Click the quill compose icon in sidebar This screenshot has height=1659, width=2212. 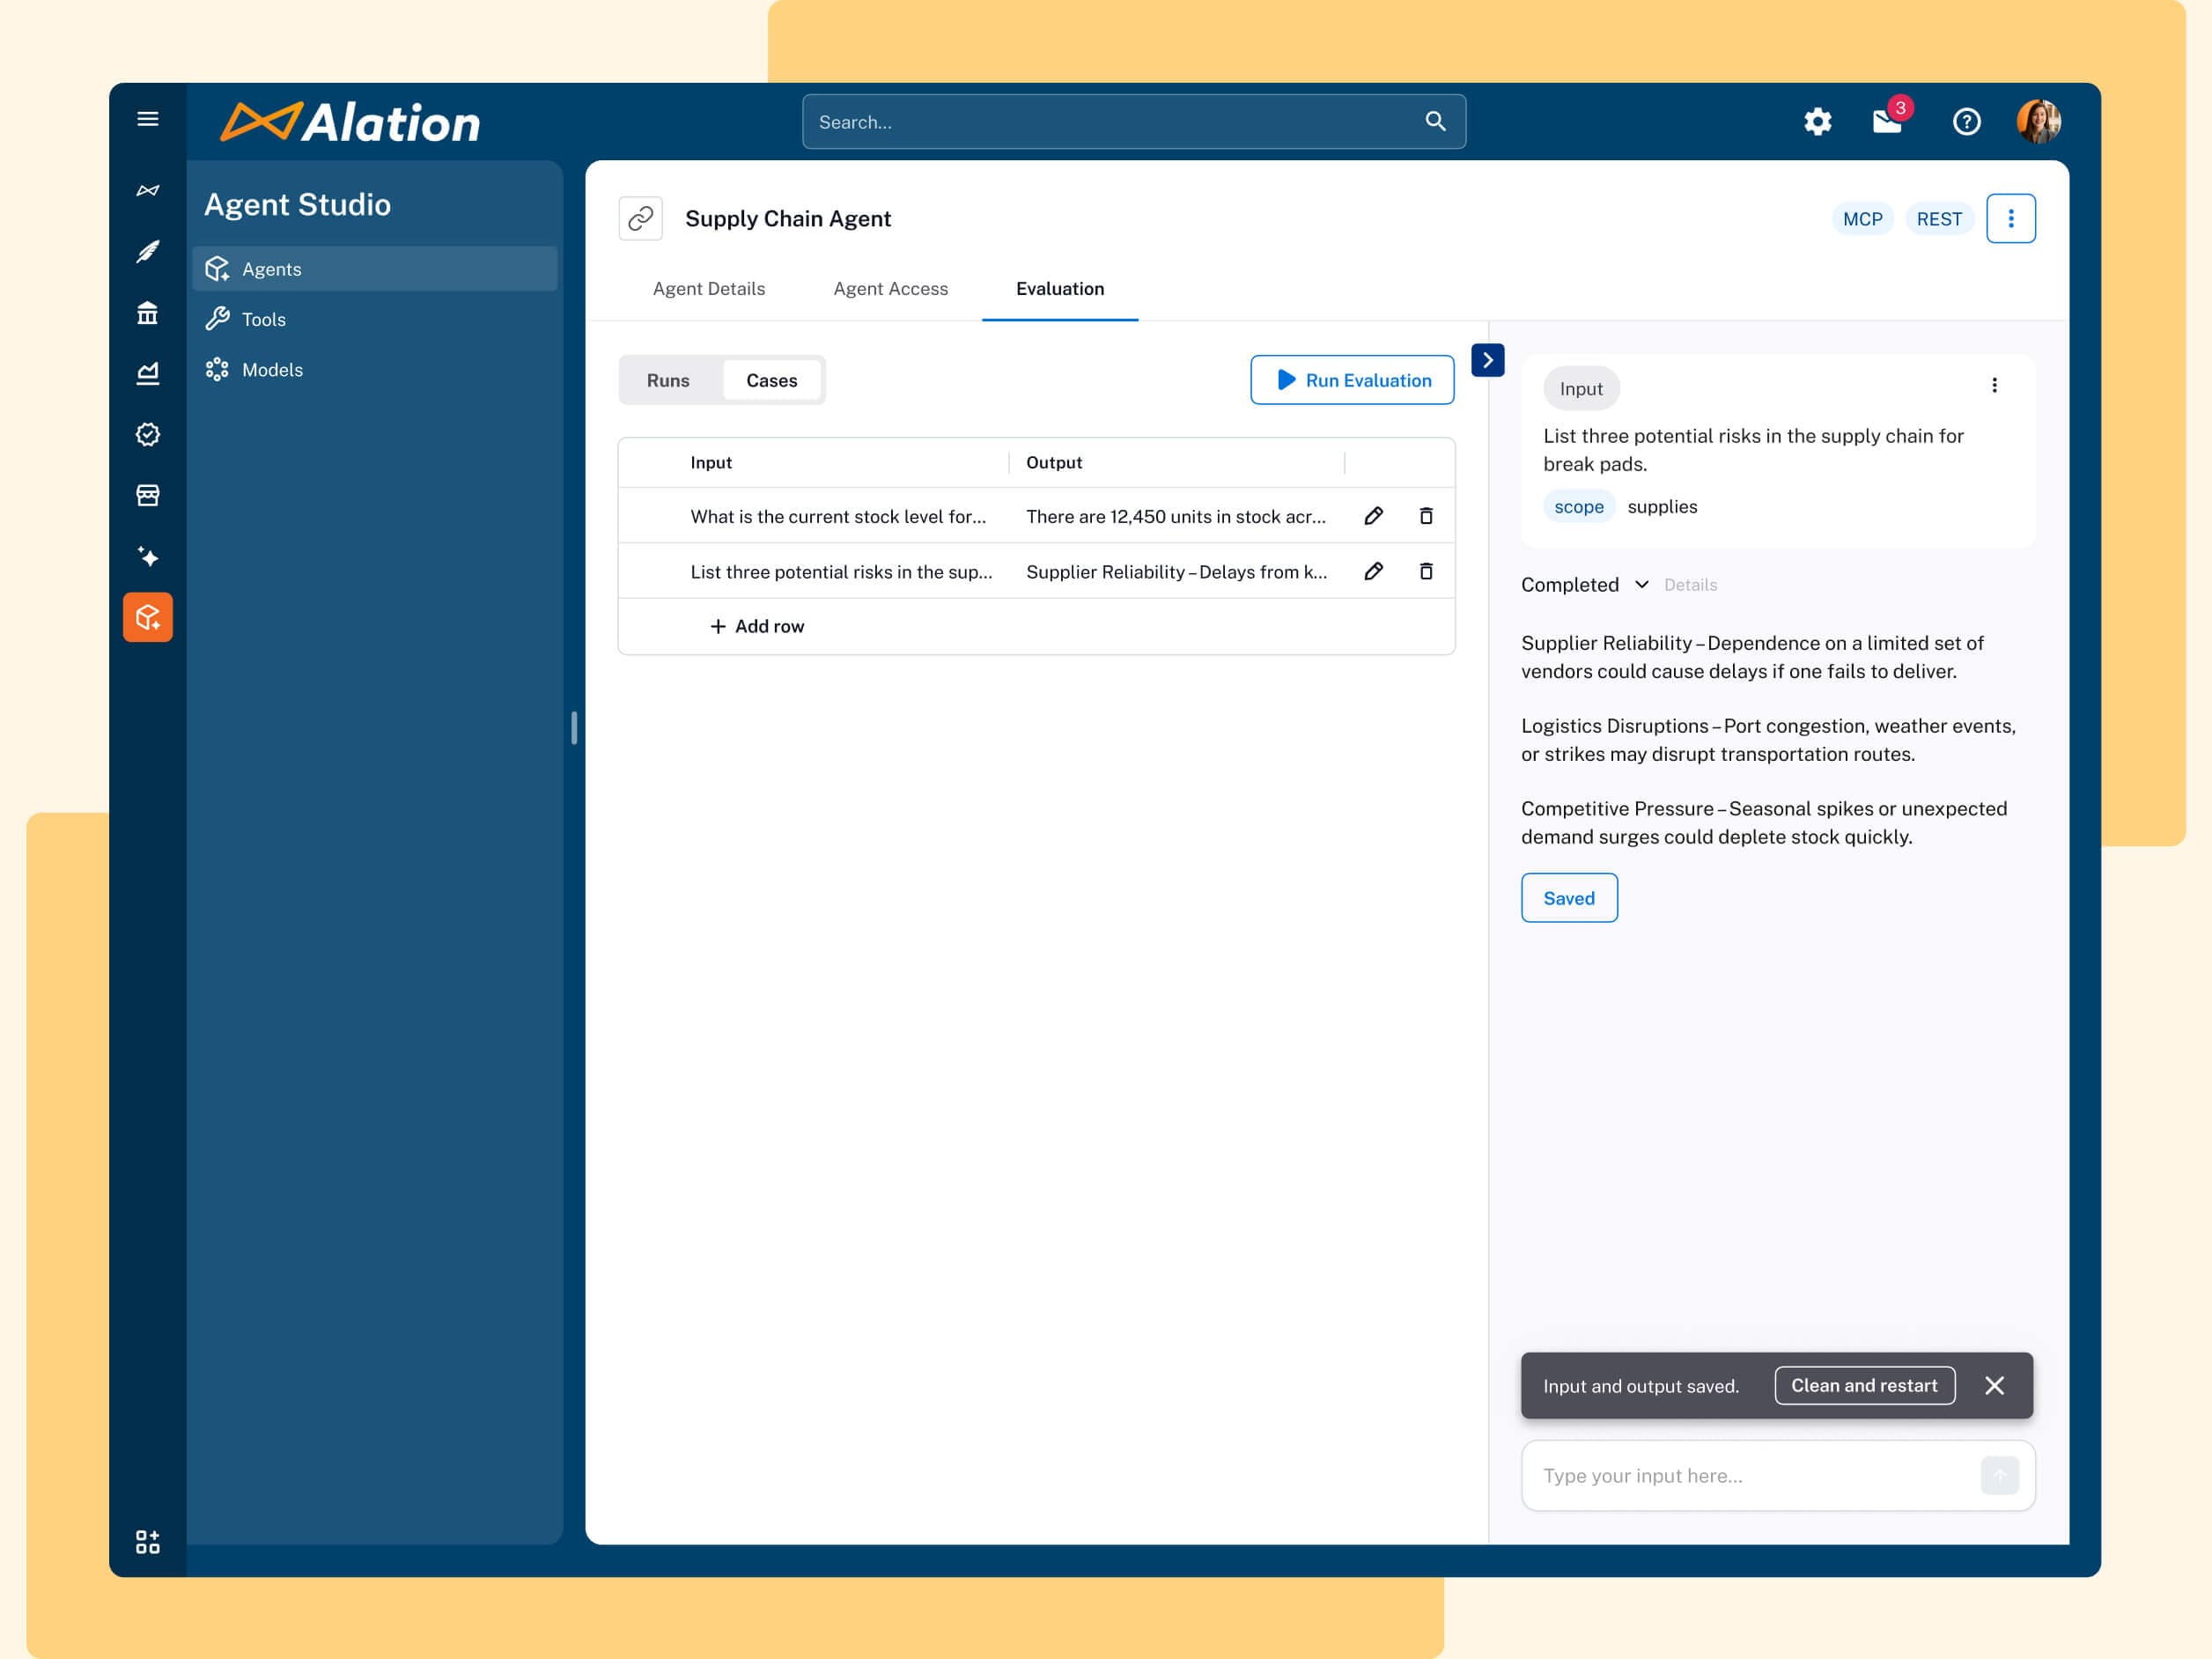148,253
